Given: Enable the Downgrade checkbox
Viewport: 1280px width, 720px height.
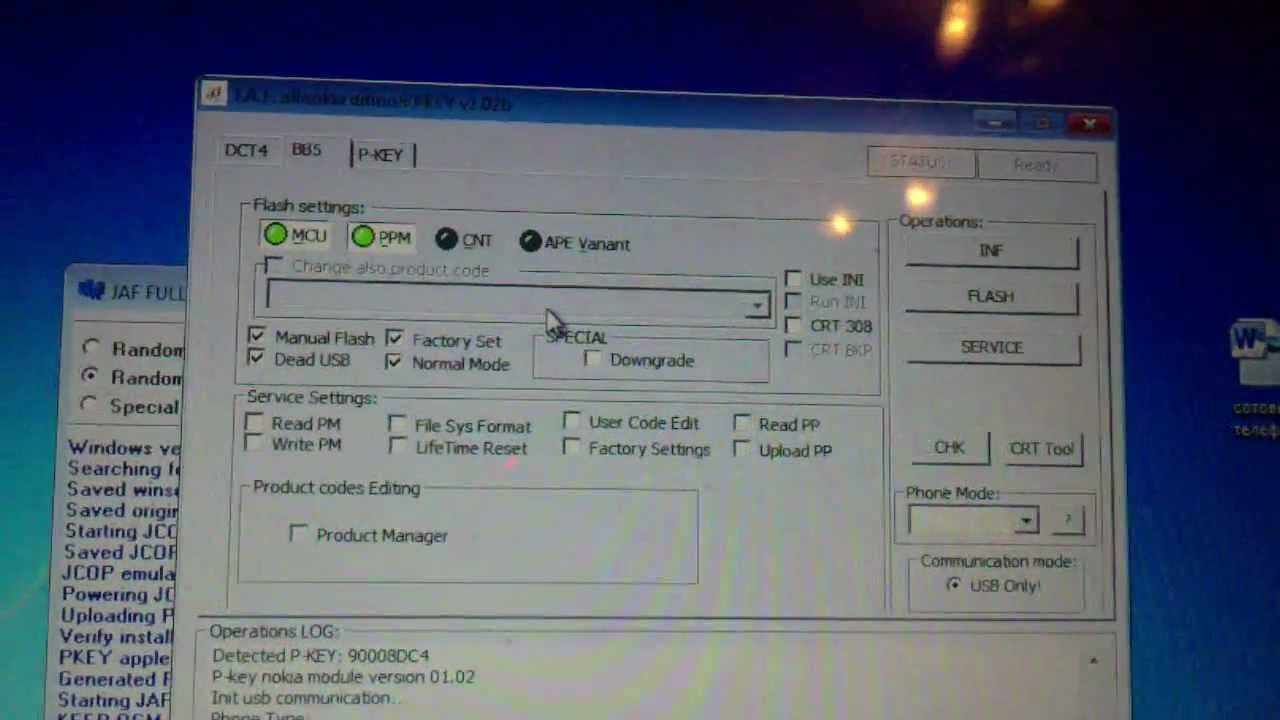Looking at the screenshot, I should point(593,358).
